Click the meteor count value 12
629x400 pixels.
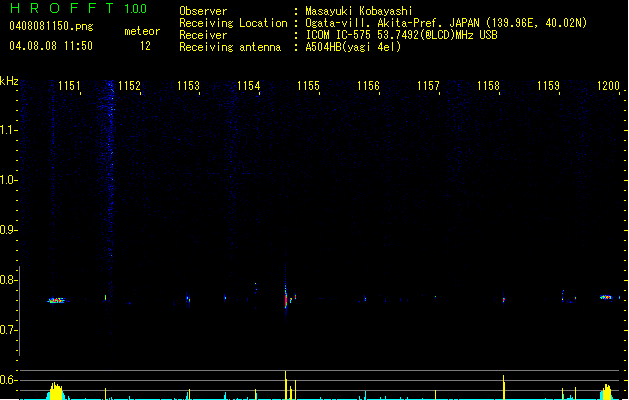point(145,46)
